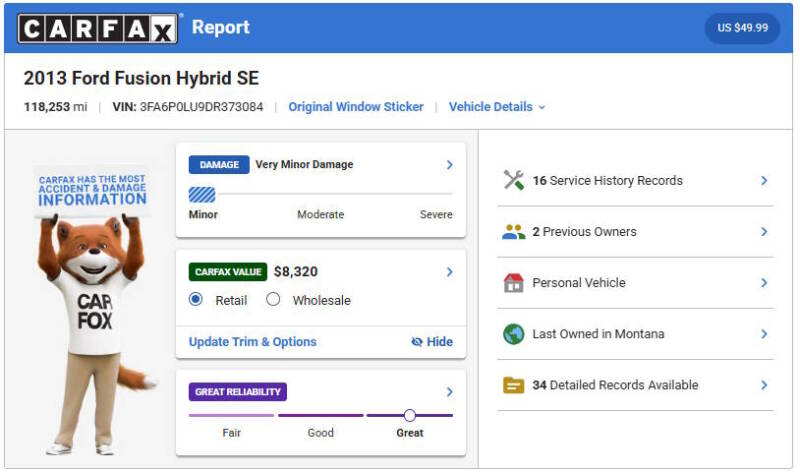800x472 pixels.
Task: Click the Last Owned in Montana text
Action: pos(598,334)
